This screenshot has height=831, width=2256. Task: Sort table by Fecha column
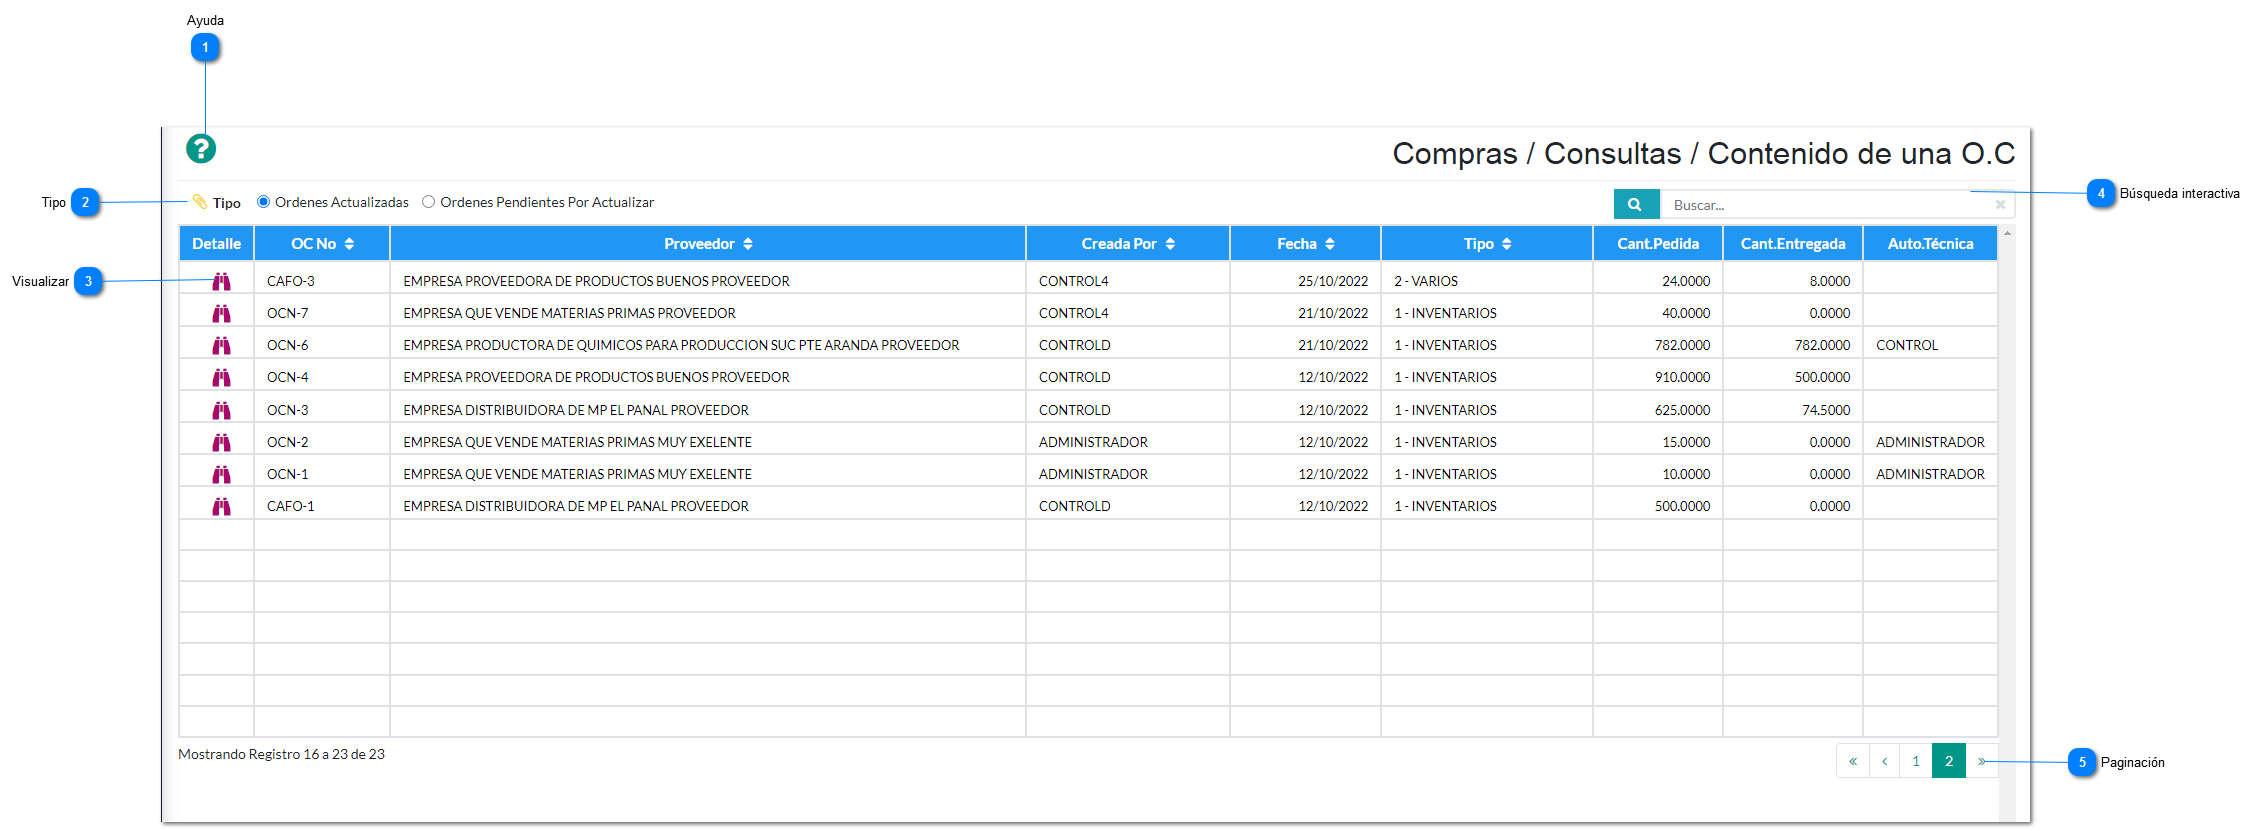1306,244
